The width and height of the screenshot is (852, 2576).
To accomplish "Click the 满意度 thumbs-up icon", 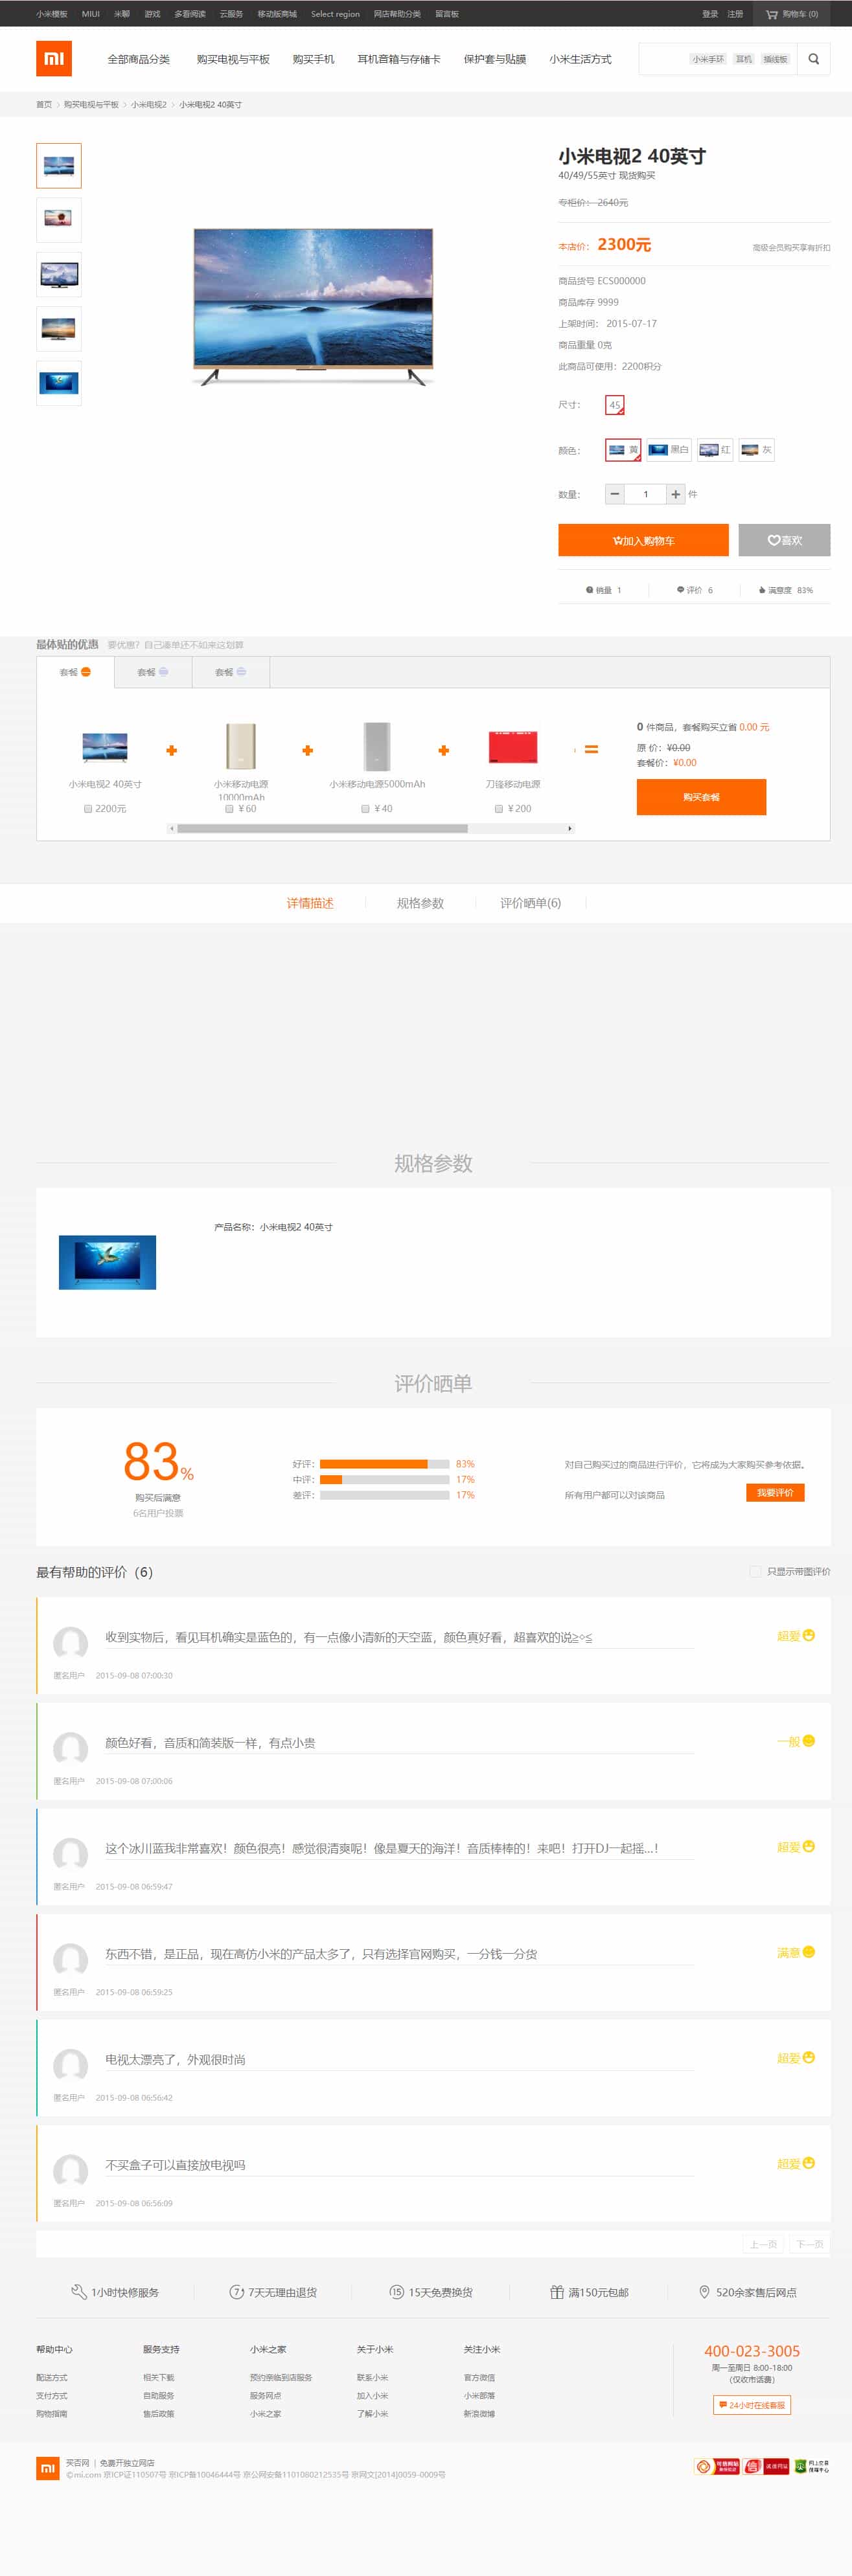I will (x=761, y=590).
